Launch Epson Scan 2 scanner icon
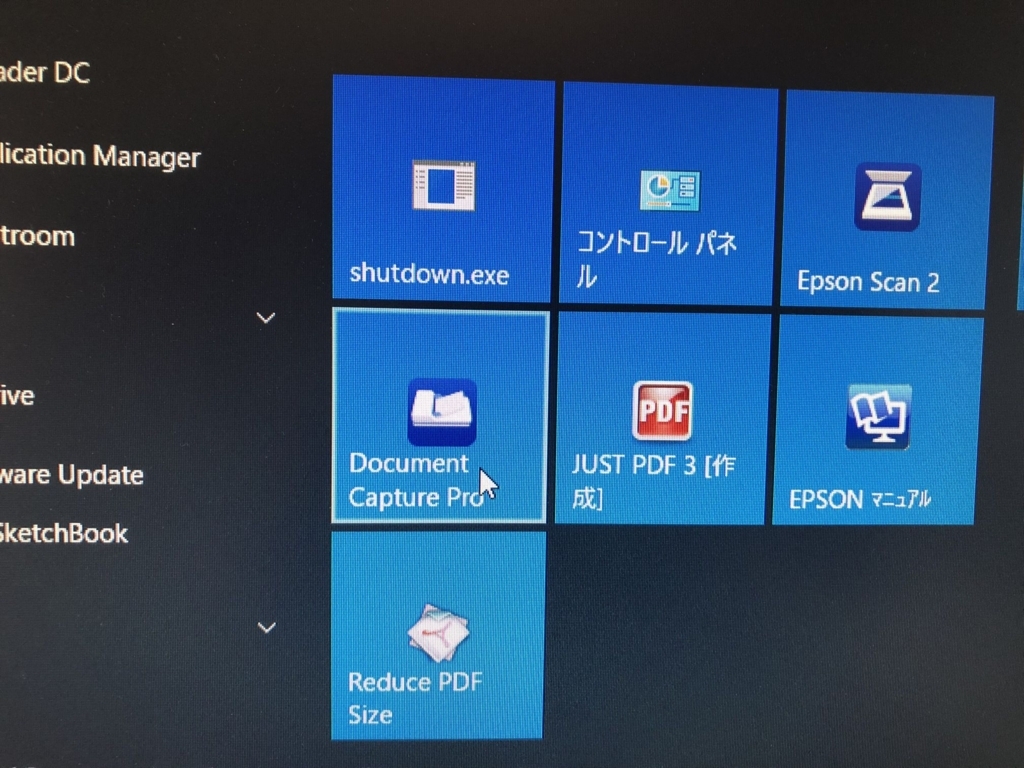Viewport: 1024px width, 768px height. (x=888, y=197)
